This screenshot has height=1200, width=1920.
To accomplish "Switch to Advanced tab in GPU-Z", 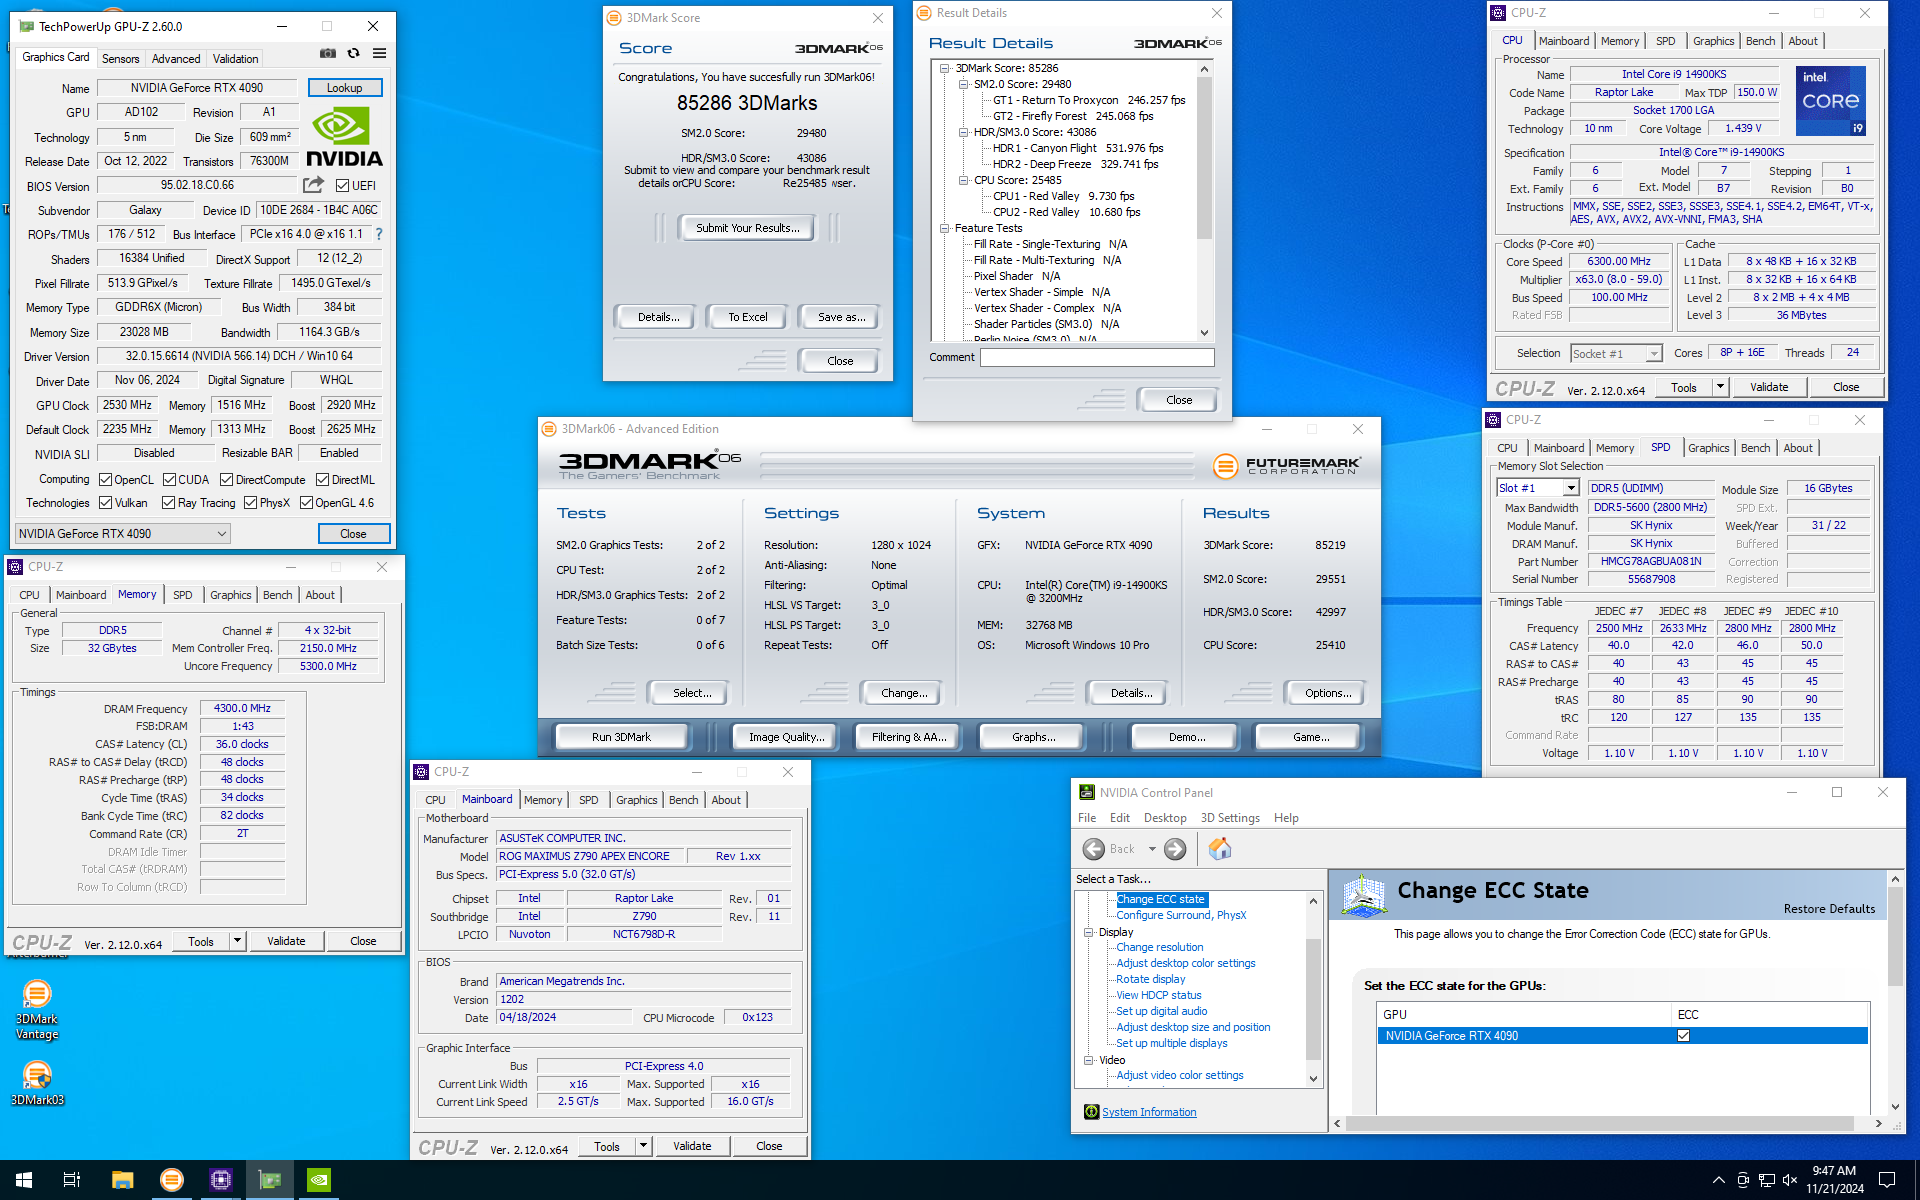I will (x=176, y=59).
